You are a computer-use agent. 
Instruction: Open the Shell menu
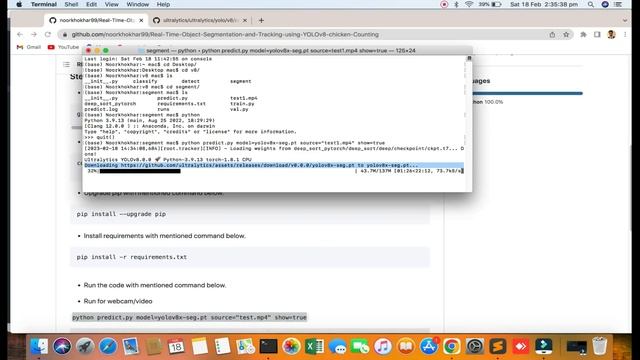tap(71, 4)
